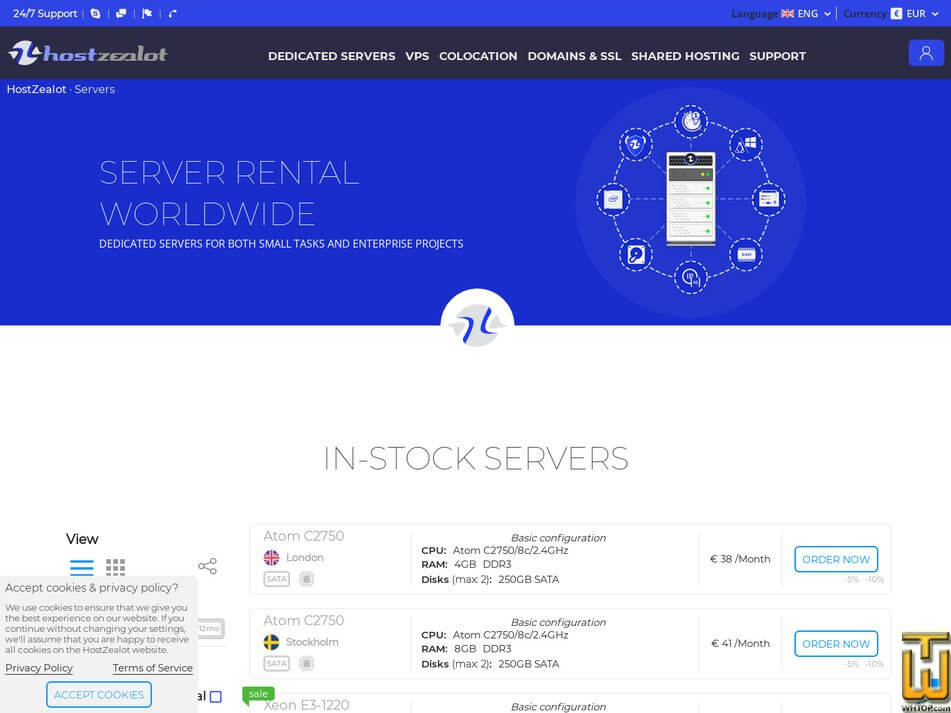Open the Dedicated Servers menu
951x713 pixels.
tap(331, 56)
